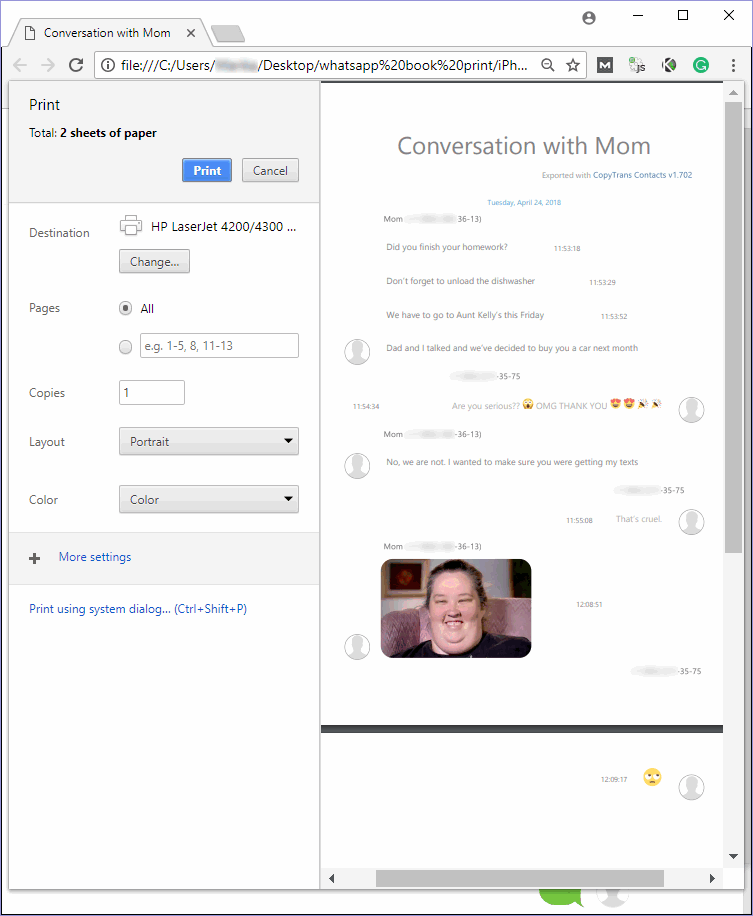The width and height of the screenshot is (753, 916).
Task: Reload the page with the refresh icon
Action: coord(75,65)
